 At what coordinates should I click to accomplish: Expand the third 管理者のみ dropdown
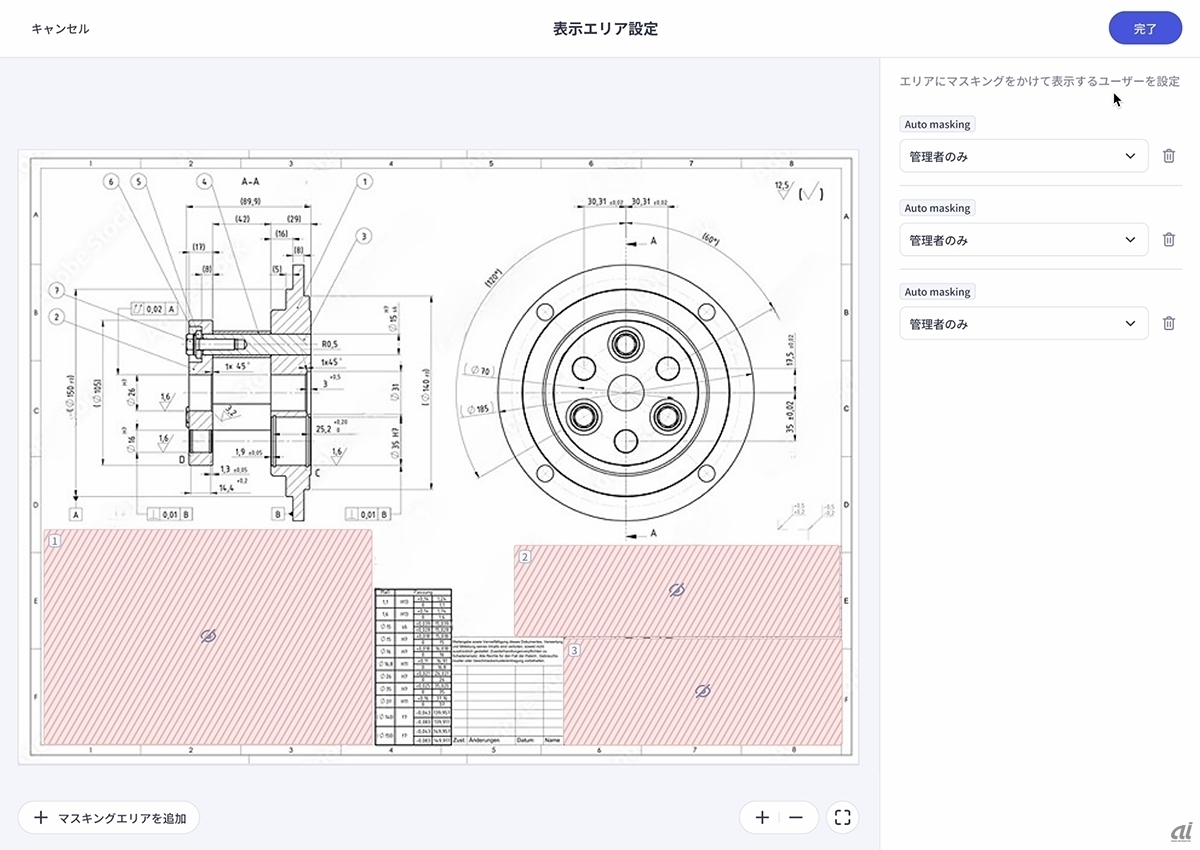click(x=1023, y=324)
